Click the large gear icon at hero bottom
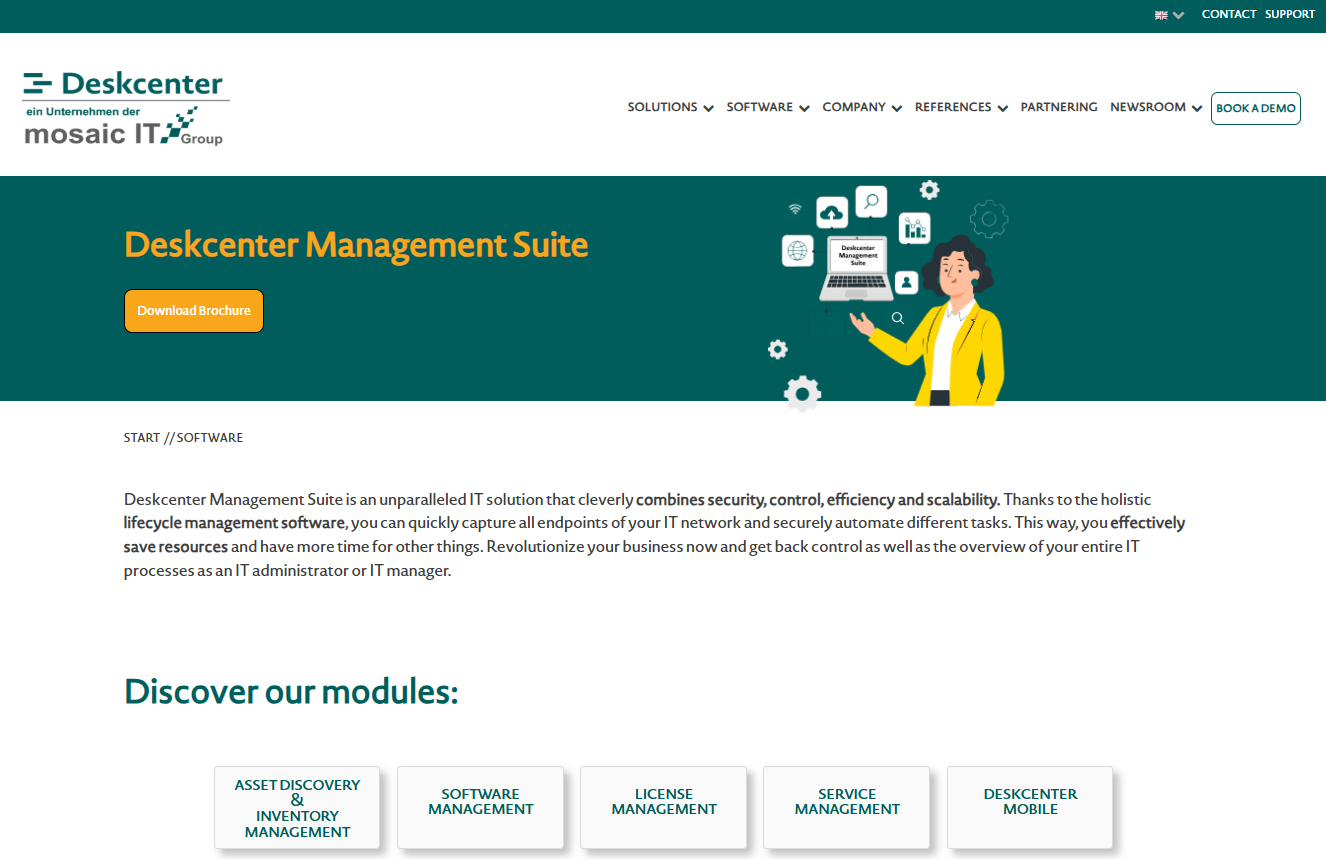The image size is (1326, 859). pyautogui.click(x=802, y=393)
